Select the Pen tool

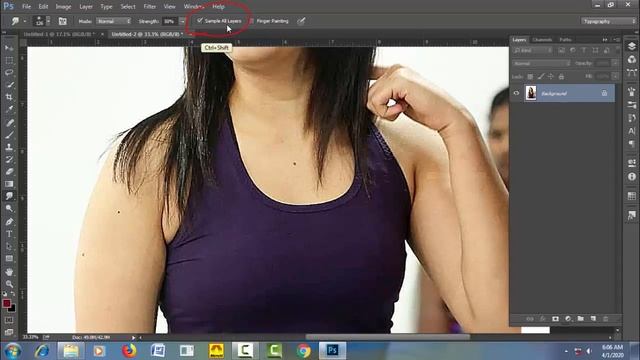click(9, 222)
